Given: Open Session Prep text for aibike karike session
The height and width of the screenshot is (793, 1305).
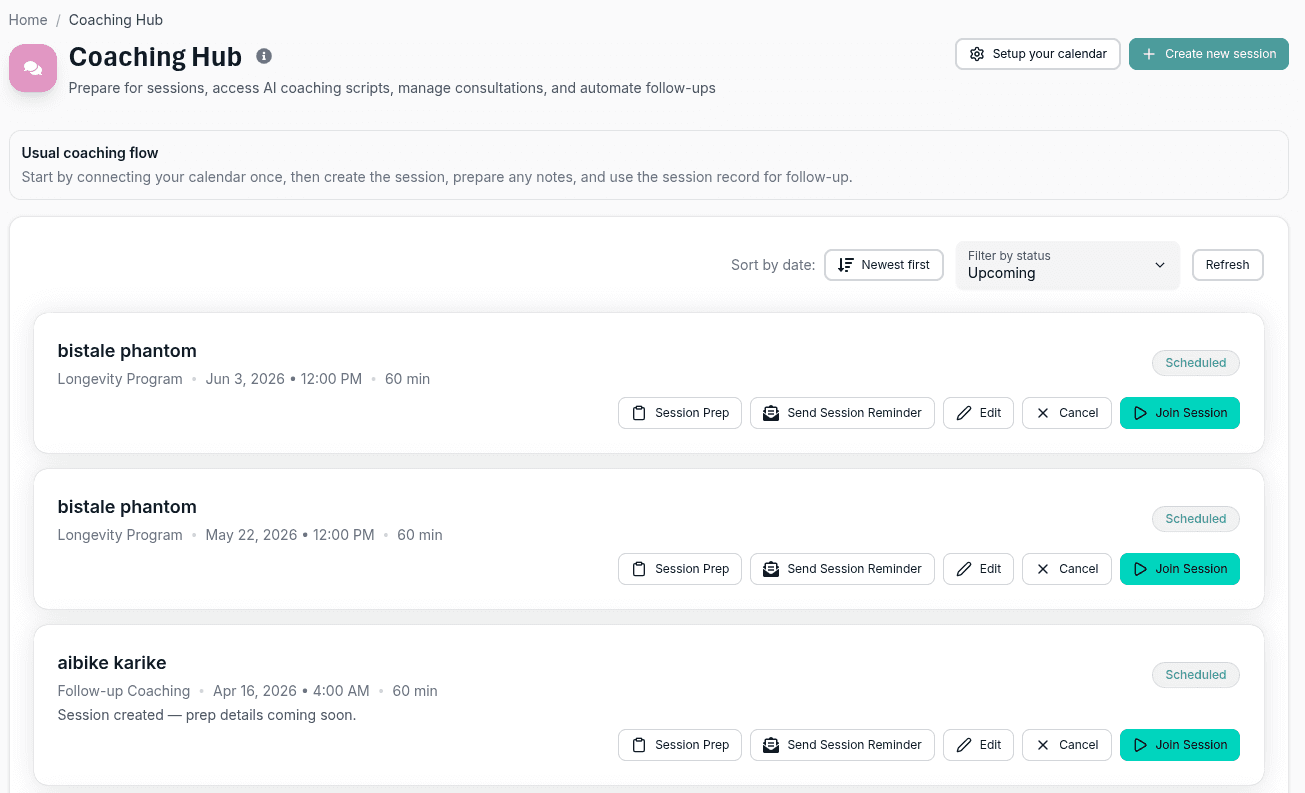Looking at the screenshot, I should point(692,745).
